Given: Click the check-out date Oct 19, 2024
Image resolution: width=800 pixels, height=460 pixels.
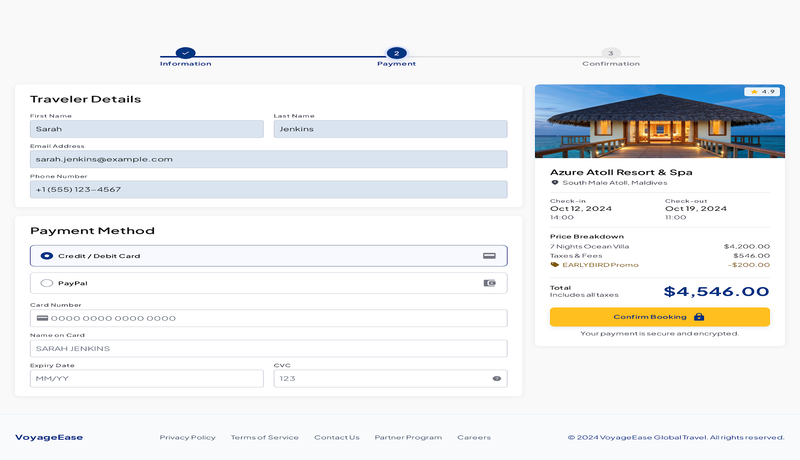Looking at the screenshot, I should coord(695,209).
